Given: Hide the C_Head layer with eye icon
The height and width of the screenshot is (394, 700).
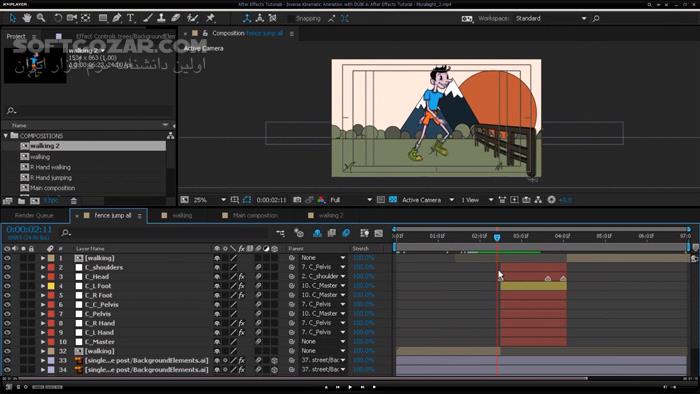Looking at the screenshot, I should point(7,277).
